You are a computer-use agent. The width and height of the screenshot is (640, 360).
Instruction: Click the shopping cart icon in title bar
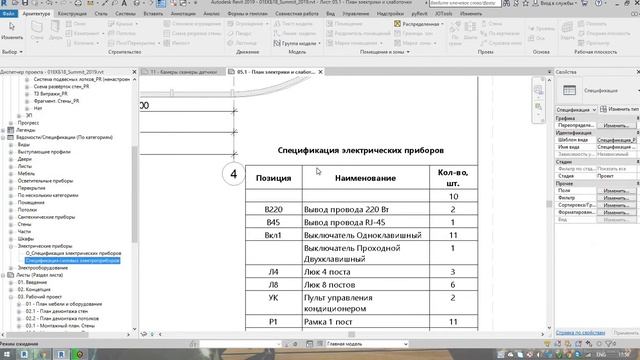coord(584,3)
